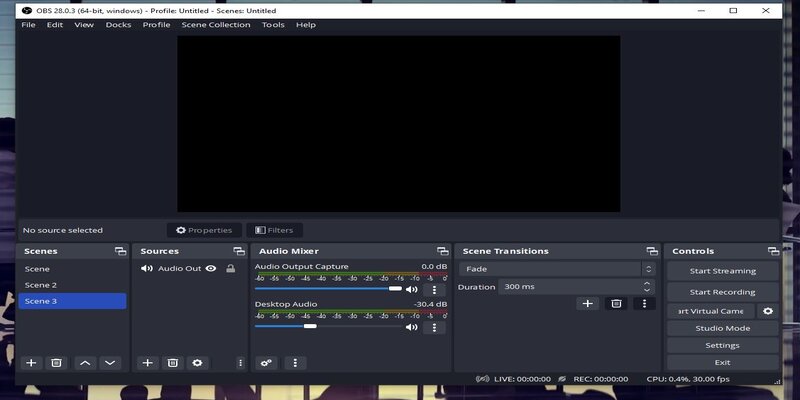Start the Virtual Camera
Image resolution: width=800 pixels, height=400 pixels.
tap(710, 311)
